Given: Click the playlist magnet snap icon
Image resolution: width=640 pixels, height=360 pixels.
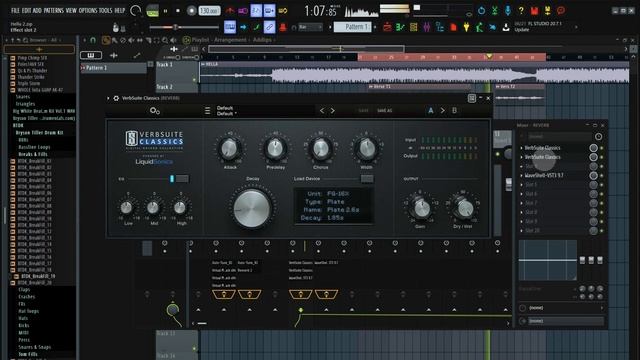Looking at the screenshot, I should [x=93, y=40].
